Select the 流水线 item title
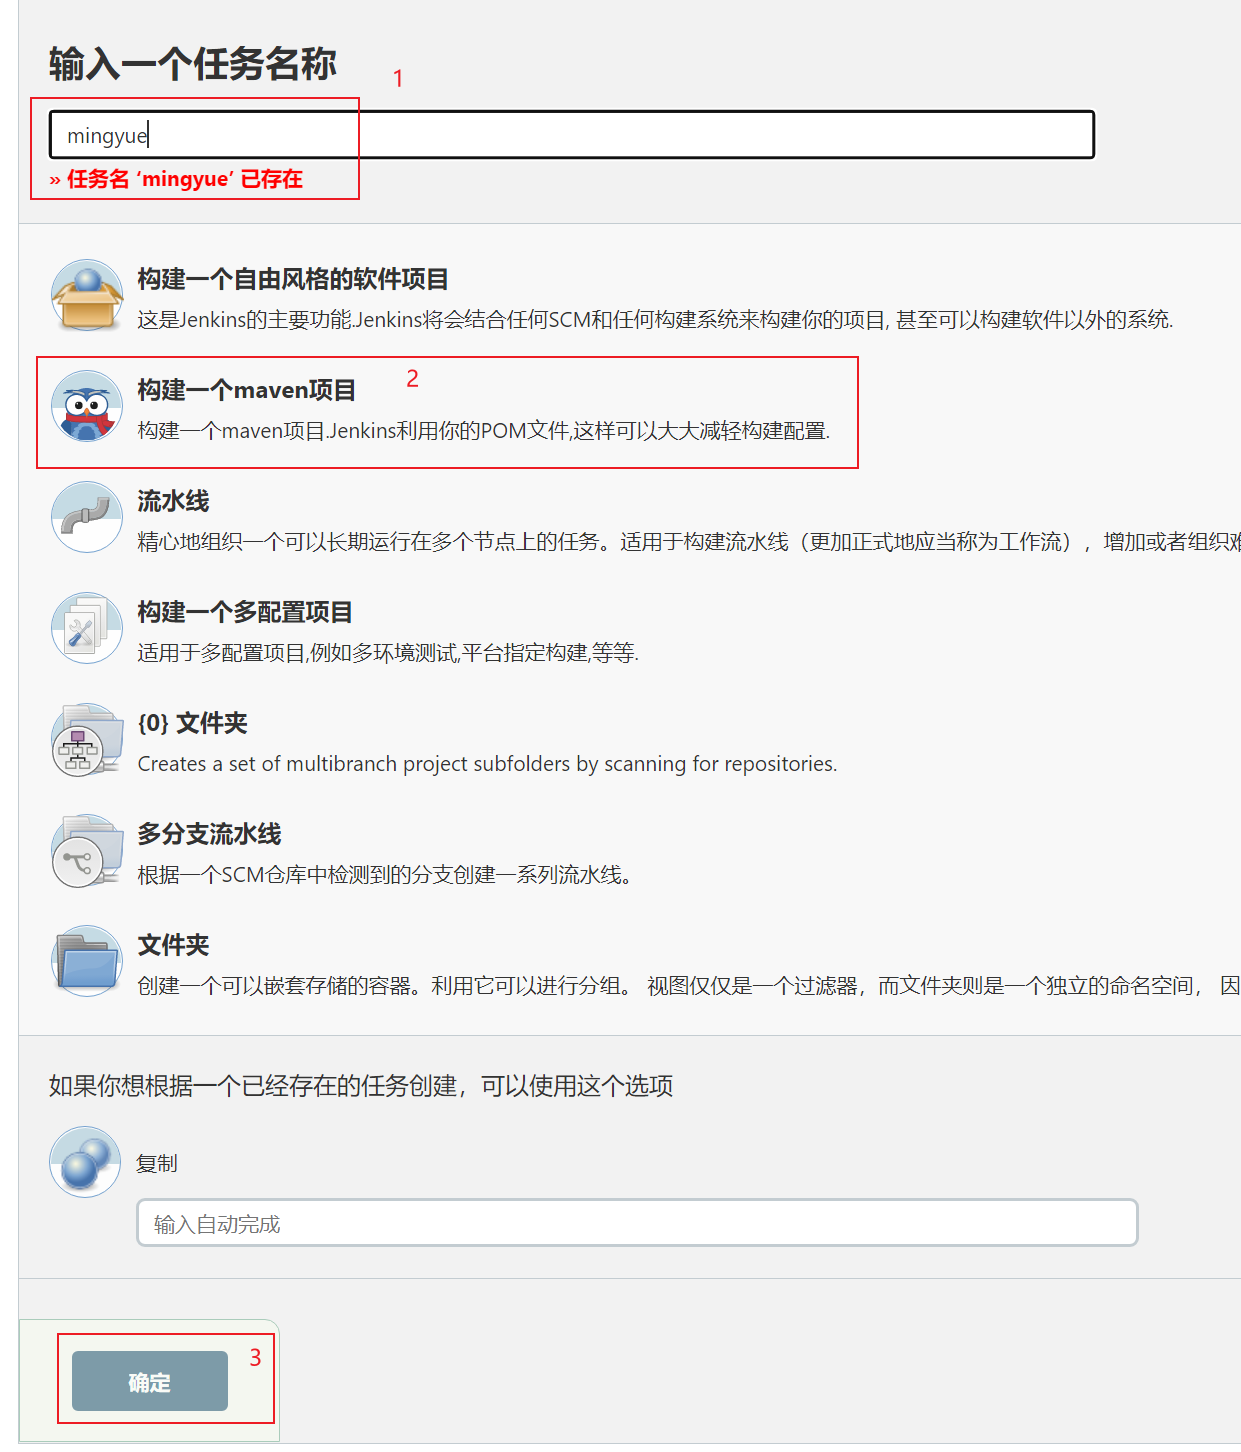This screenshot has height=1452, width=1241. pos(173,501)
